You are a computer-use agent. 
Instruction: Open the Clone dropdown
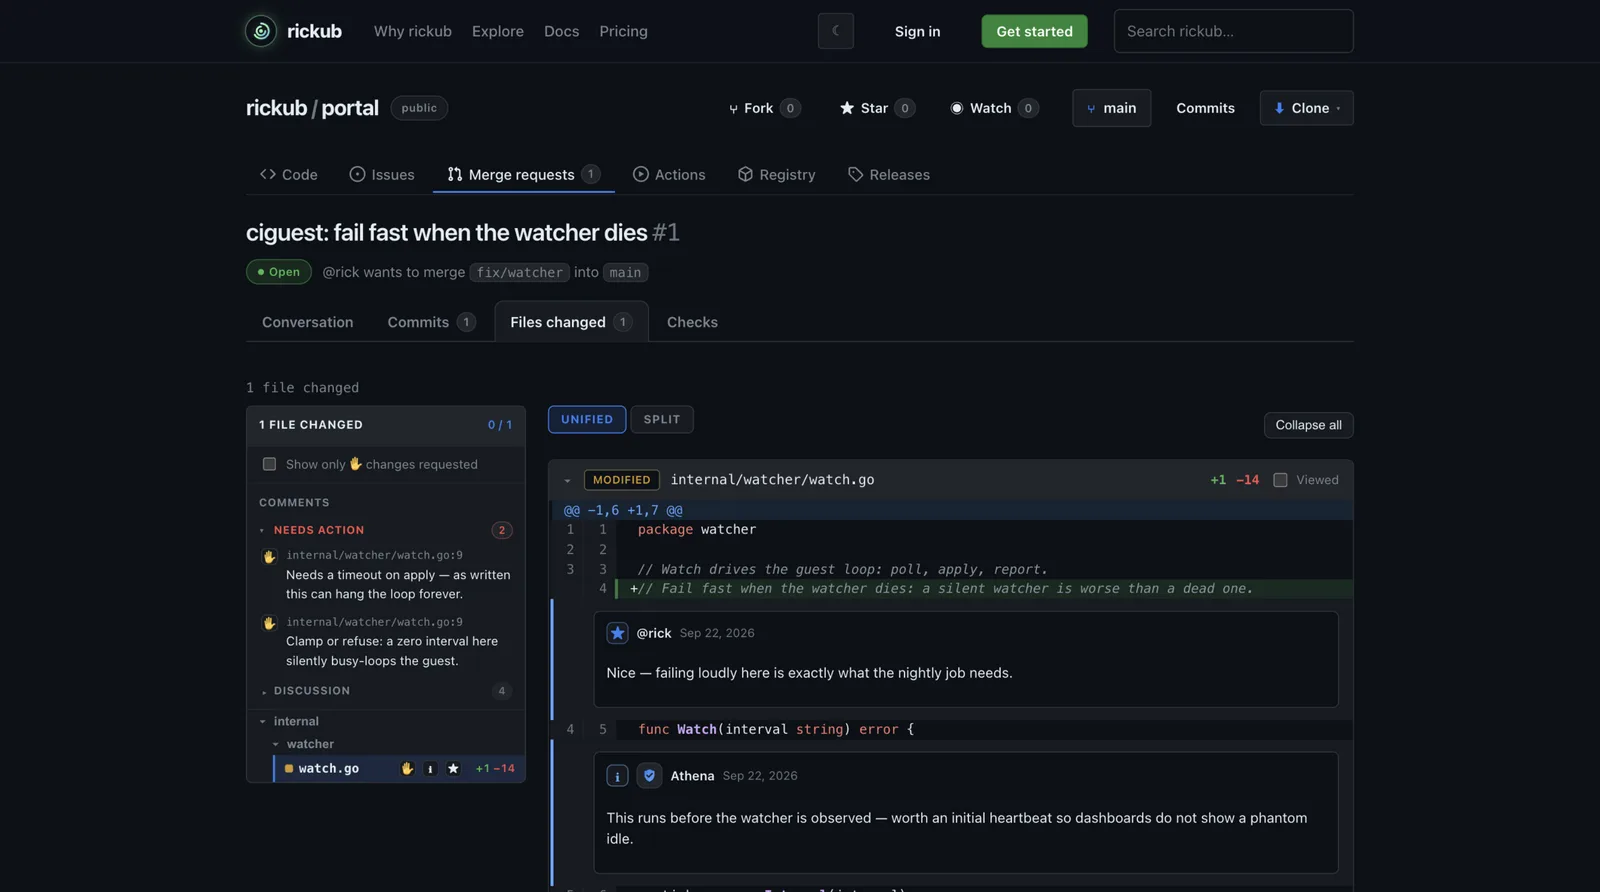point(1307,108)
